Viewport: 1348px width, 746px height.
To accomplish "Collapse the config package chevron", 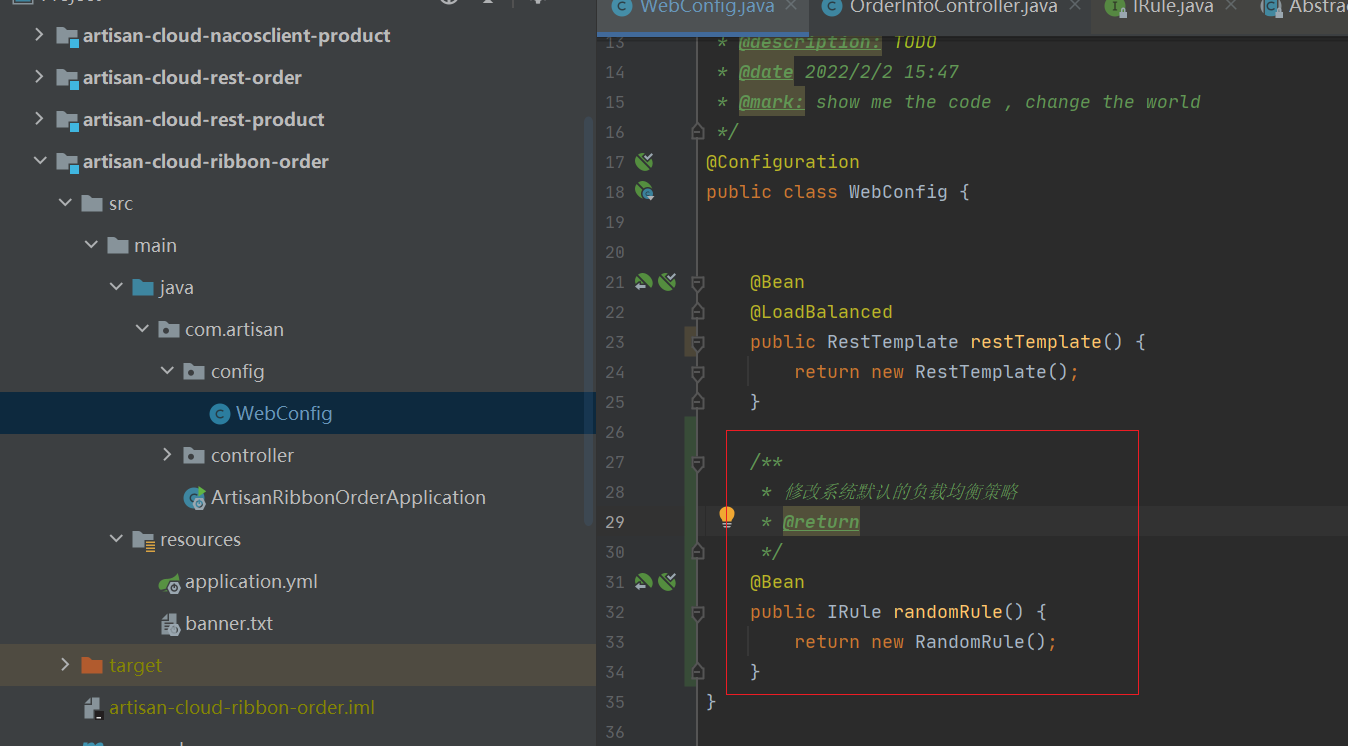I will [167, 371].
